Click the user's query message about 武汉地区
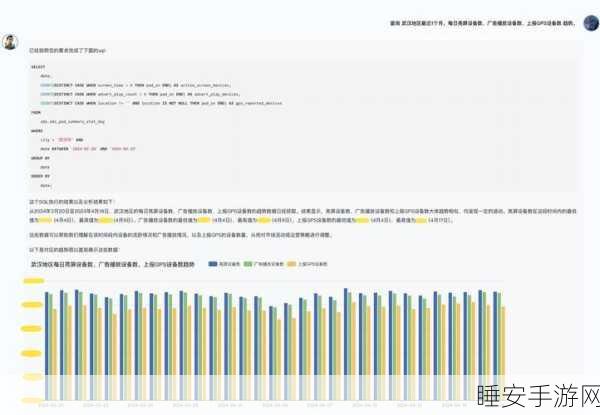The width and height of the screenshot is (600, 415). tap(482, 23)
